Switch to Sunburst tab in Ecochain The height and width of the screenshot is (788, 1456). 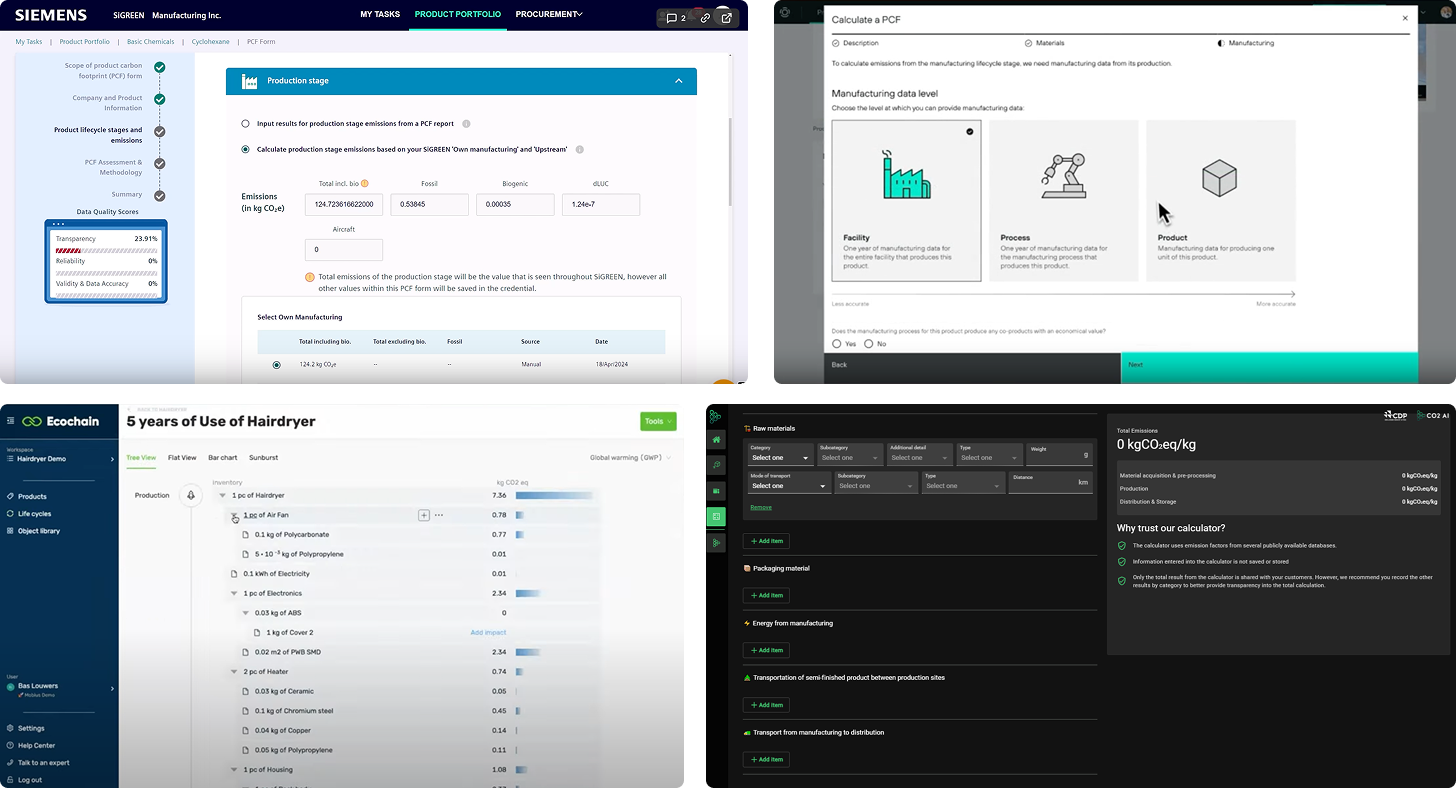click(264, 458)
